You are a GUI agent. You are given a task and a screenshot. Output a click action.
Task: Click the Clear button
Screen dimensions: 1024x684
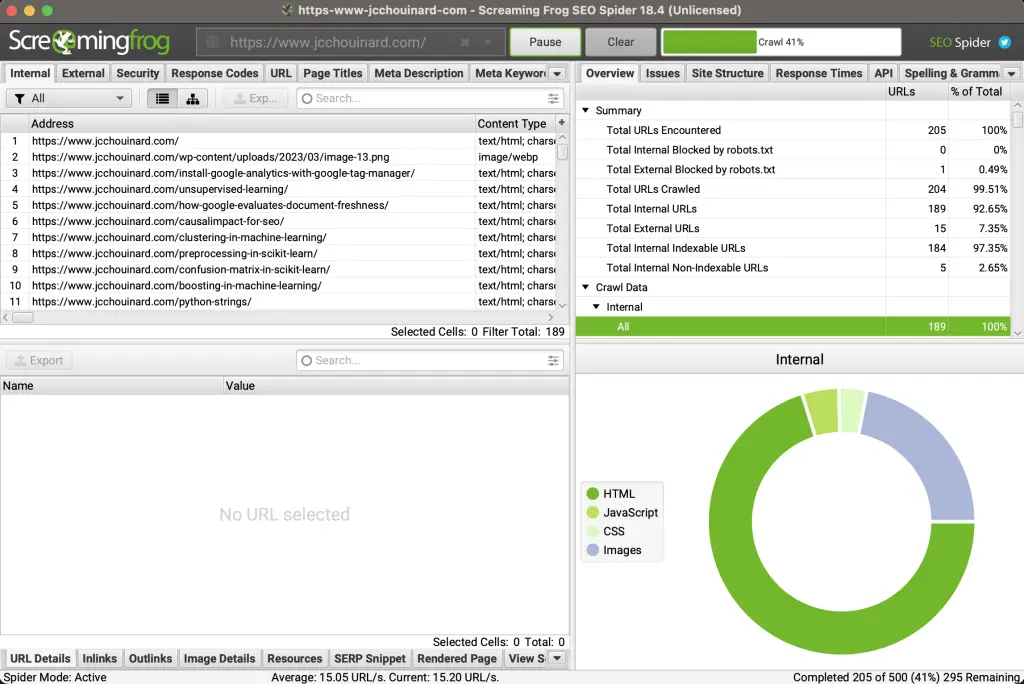[x=620, y=42]
